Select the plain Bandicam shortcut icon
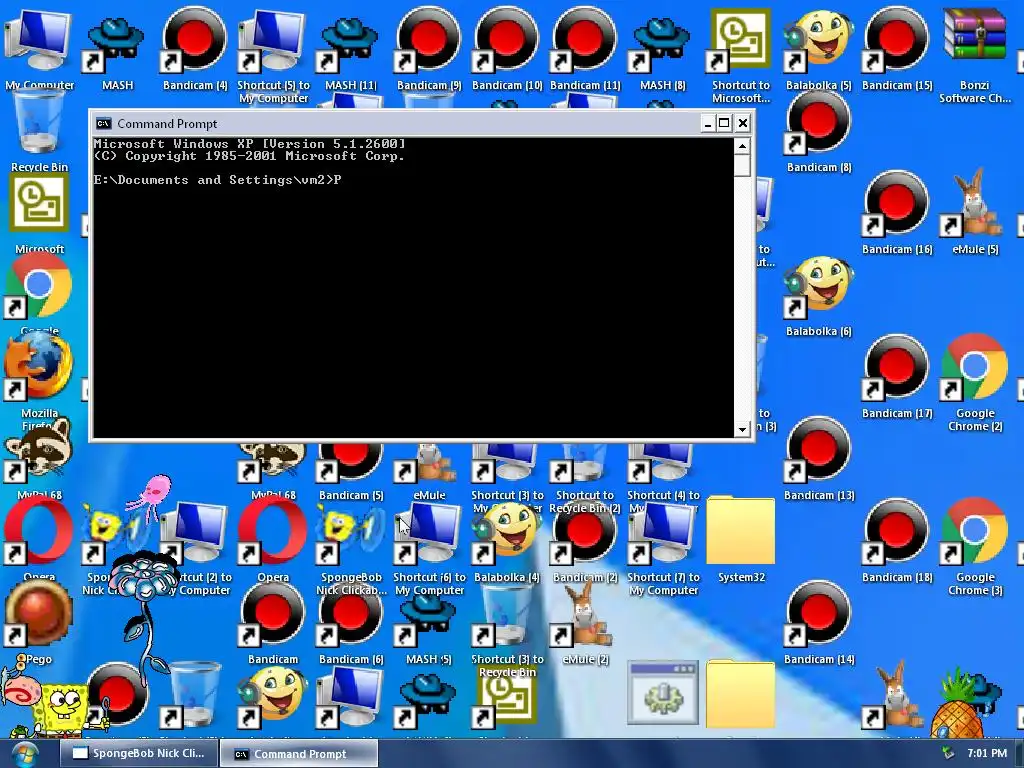Screen dimensions: 1024x768 272,615
